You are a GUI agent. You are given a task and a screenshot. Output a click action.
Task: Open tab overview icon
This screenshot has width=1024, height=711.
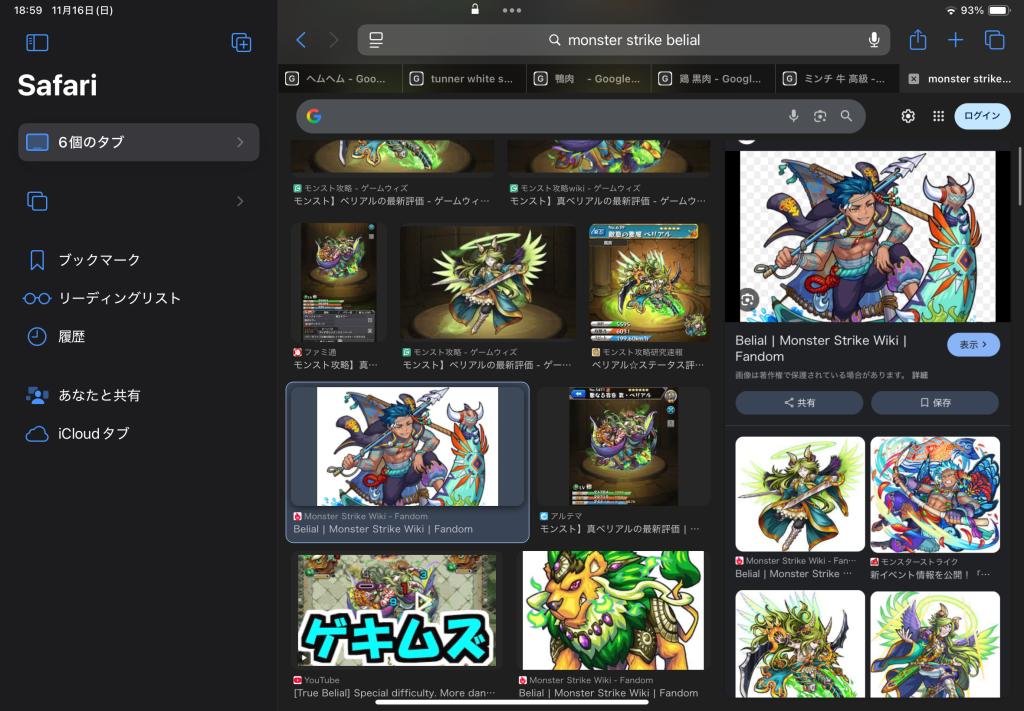[994, 40]
